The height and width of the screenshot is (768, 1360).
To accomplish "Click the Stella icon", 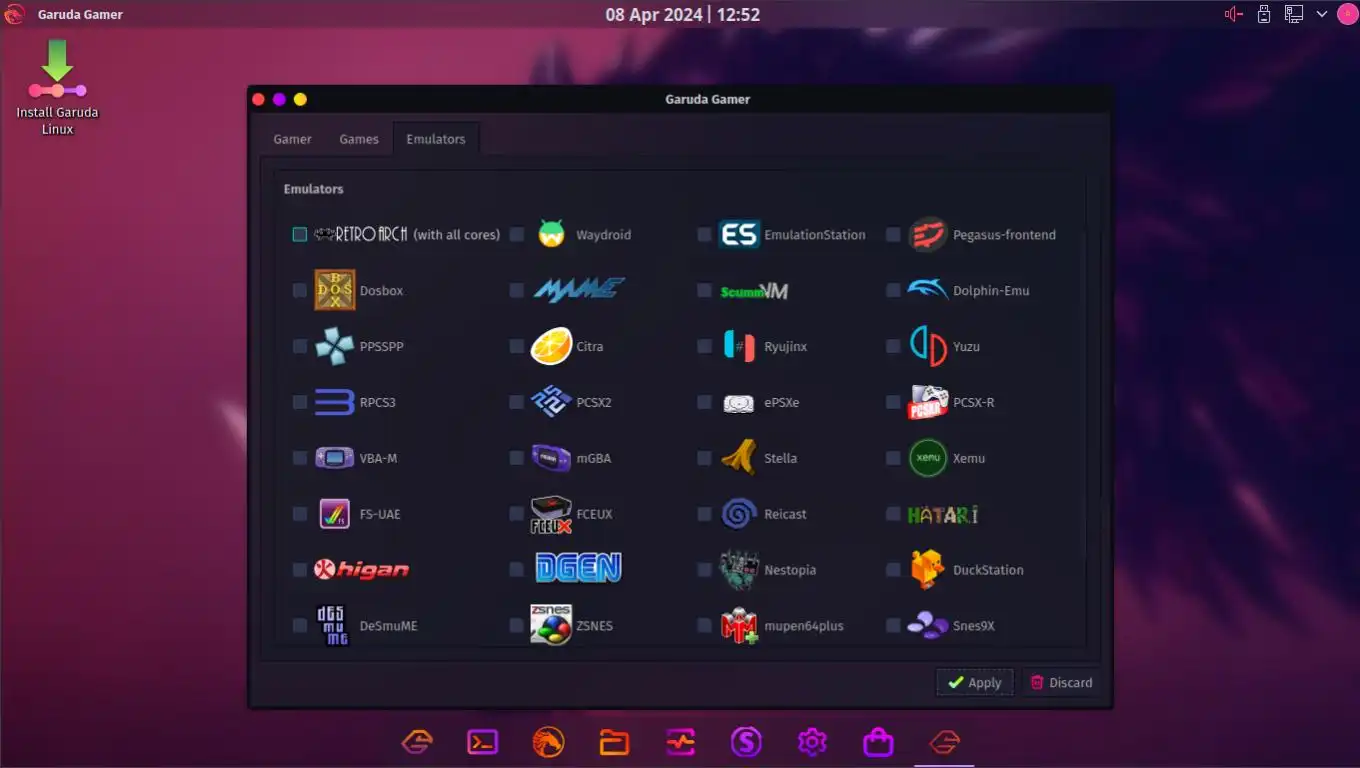I will click(739, 458).
